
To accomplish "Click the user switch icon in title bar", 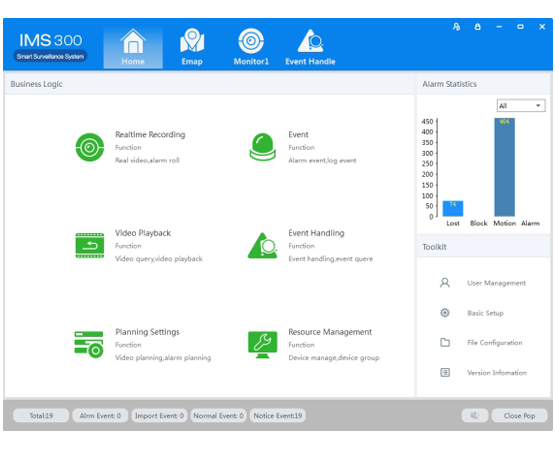I will tap(456, 27).
